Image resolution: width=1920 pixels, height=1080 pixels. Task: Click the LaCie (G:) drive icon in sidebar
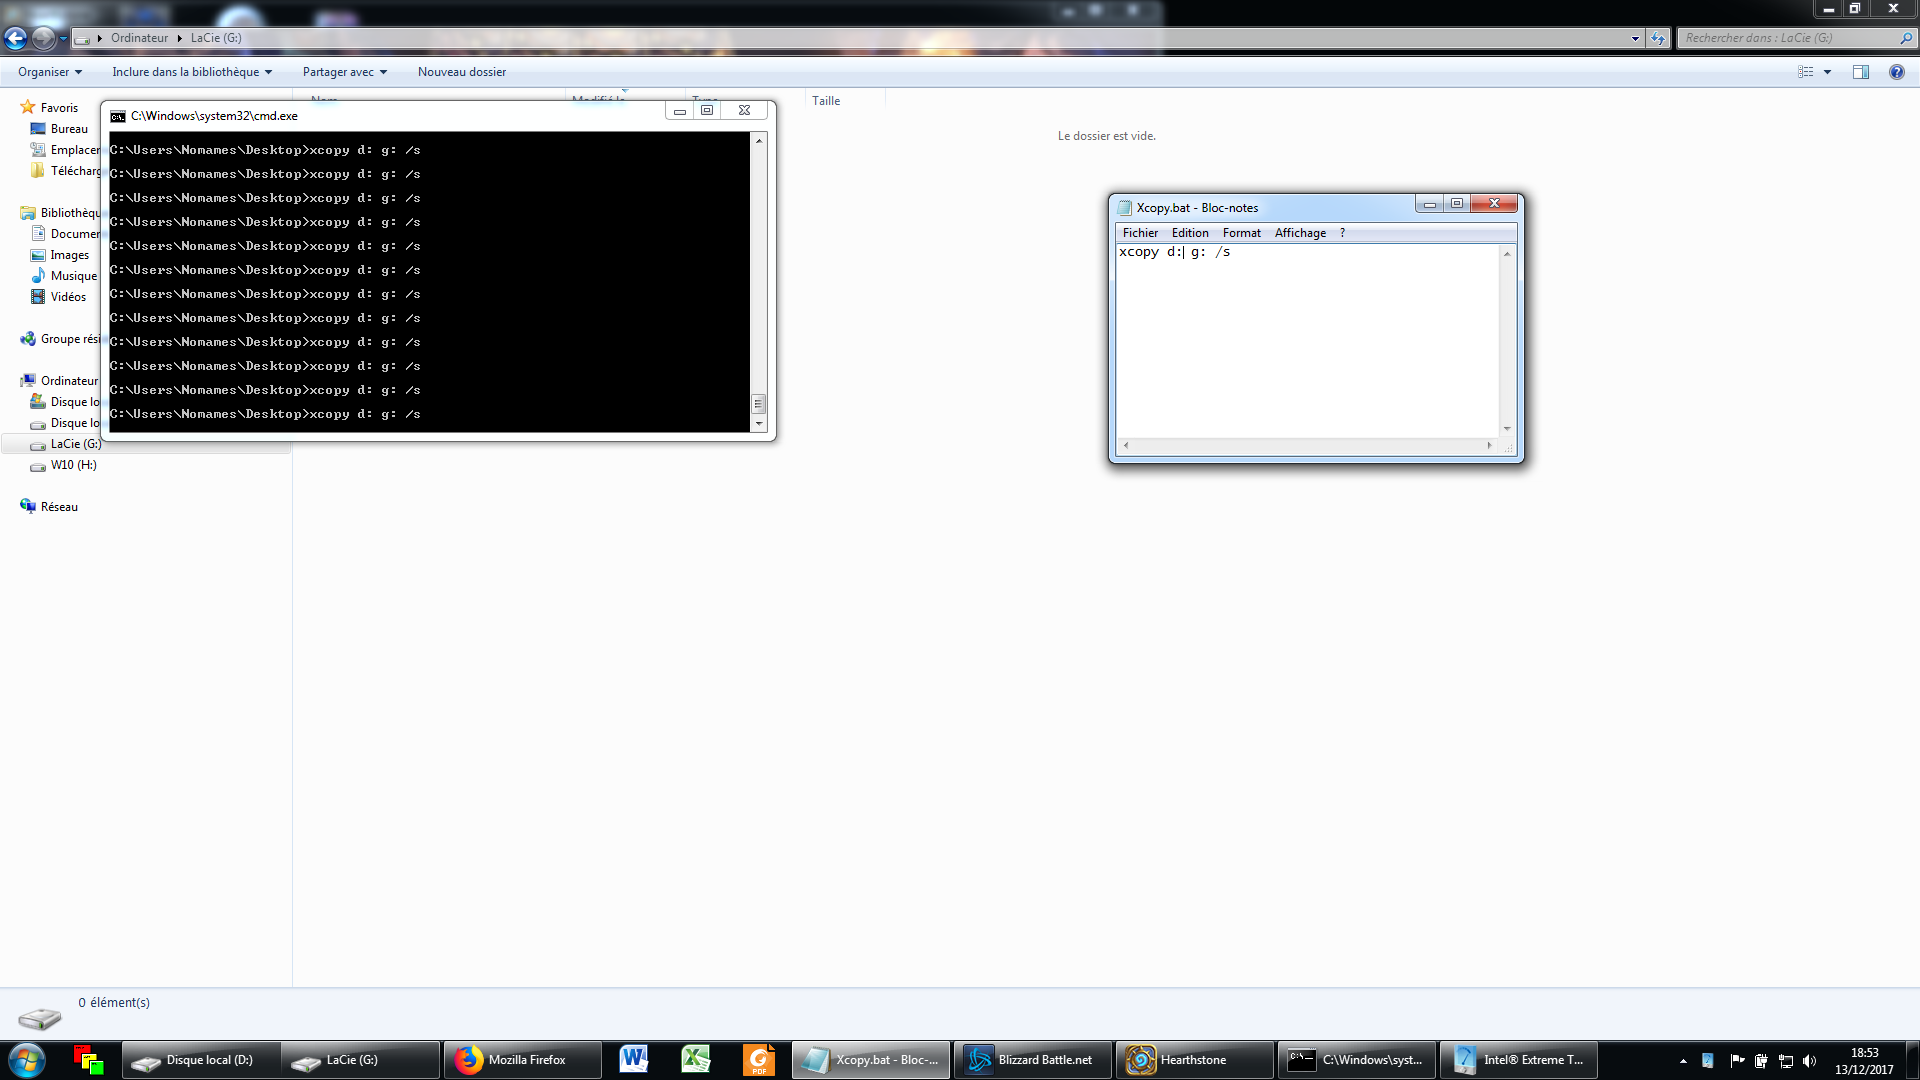(x=38, y=445)
